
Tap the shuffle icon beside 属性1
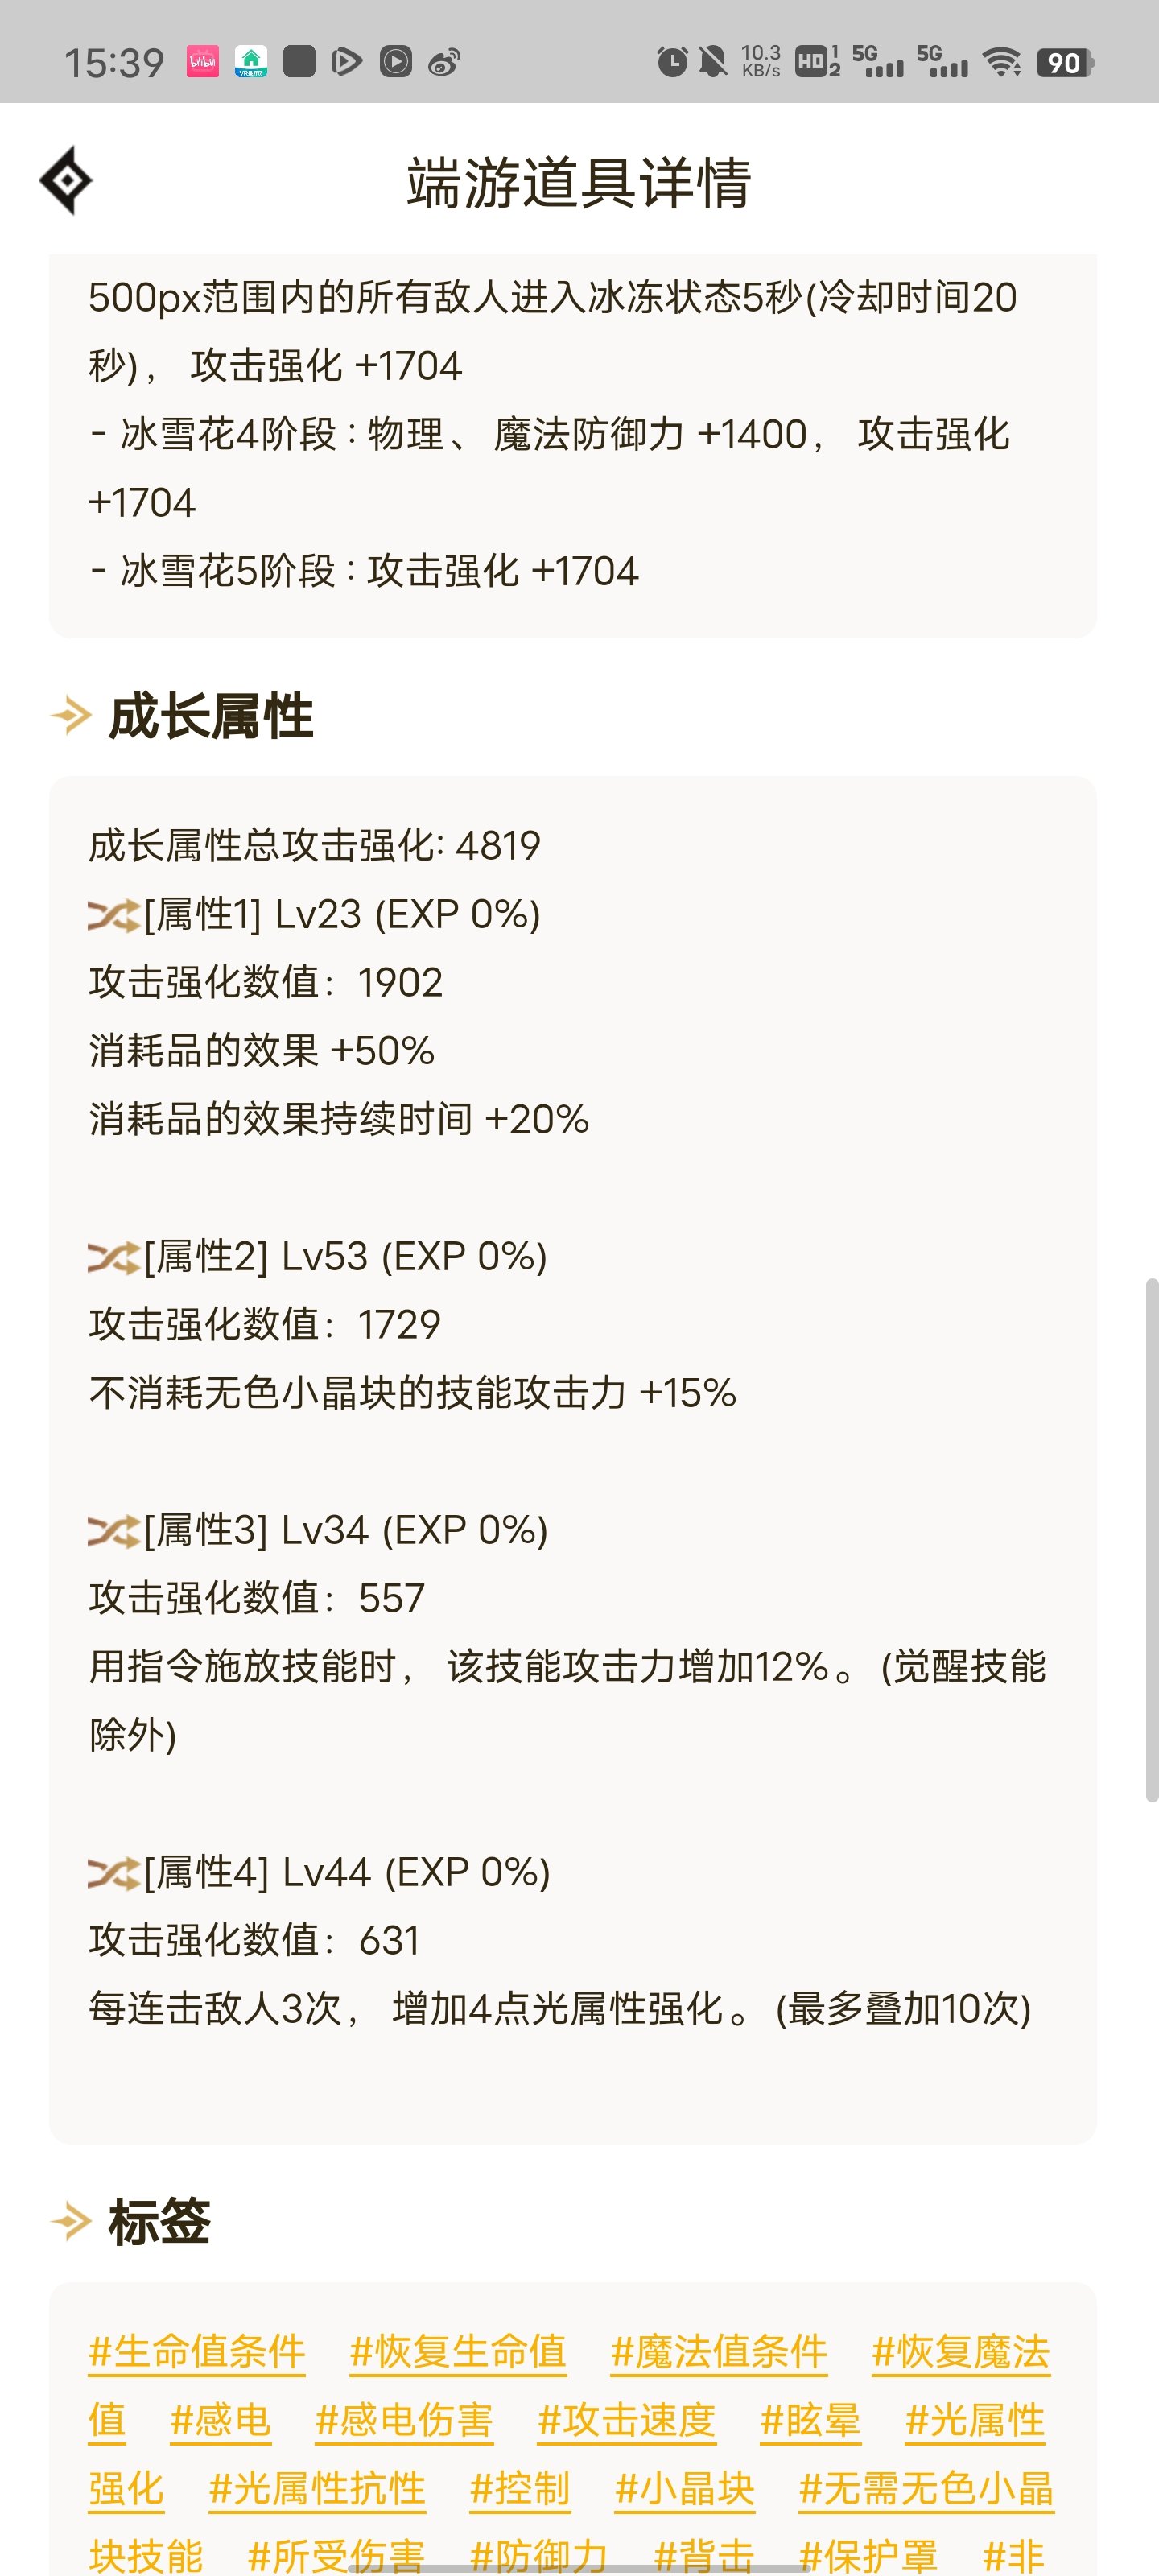113,915
